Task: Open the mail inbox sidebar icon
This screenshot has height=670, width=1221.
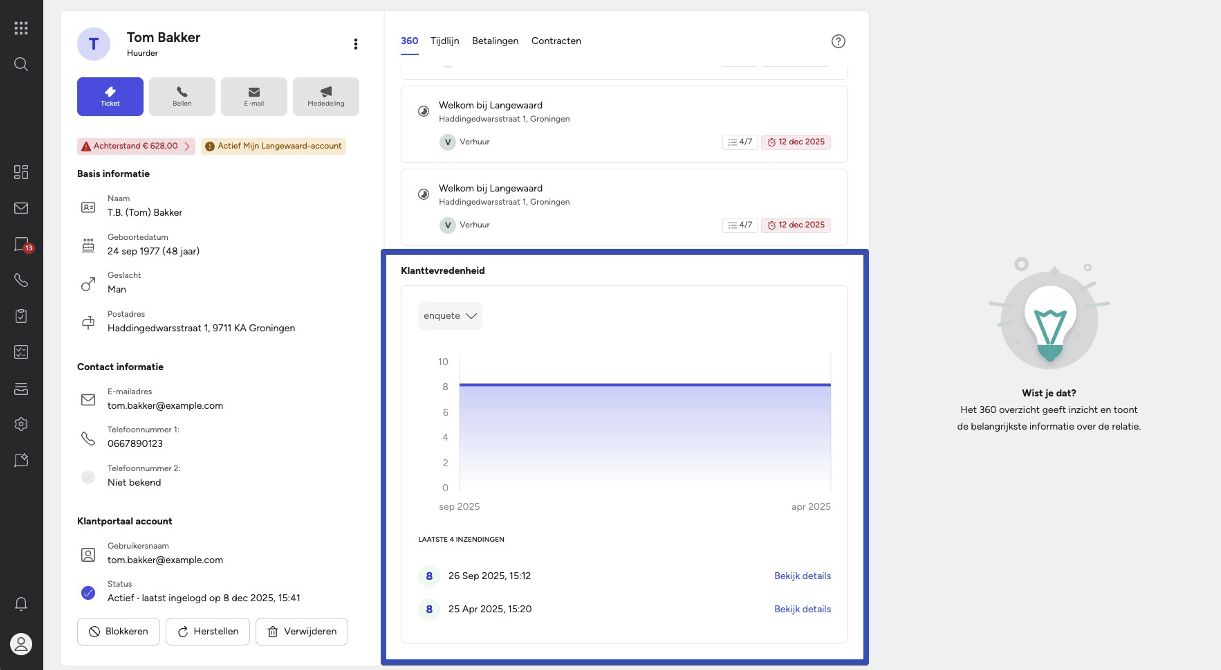Action: pos(21,208)
